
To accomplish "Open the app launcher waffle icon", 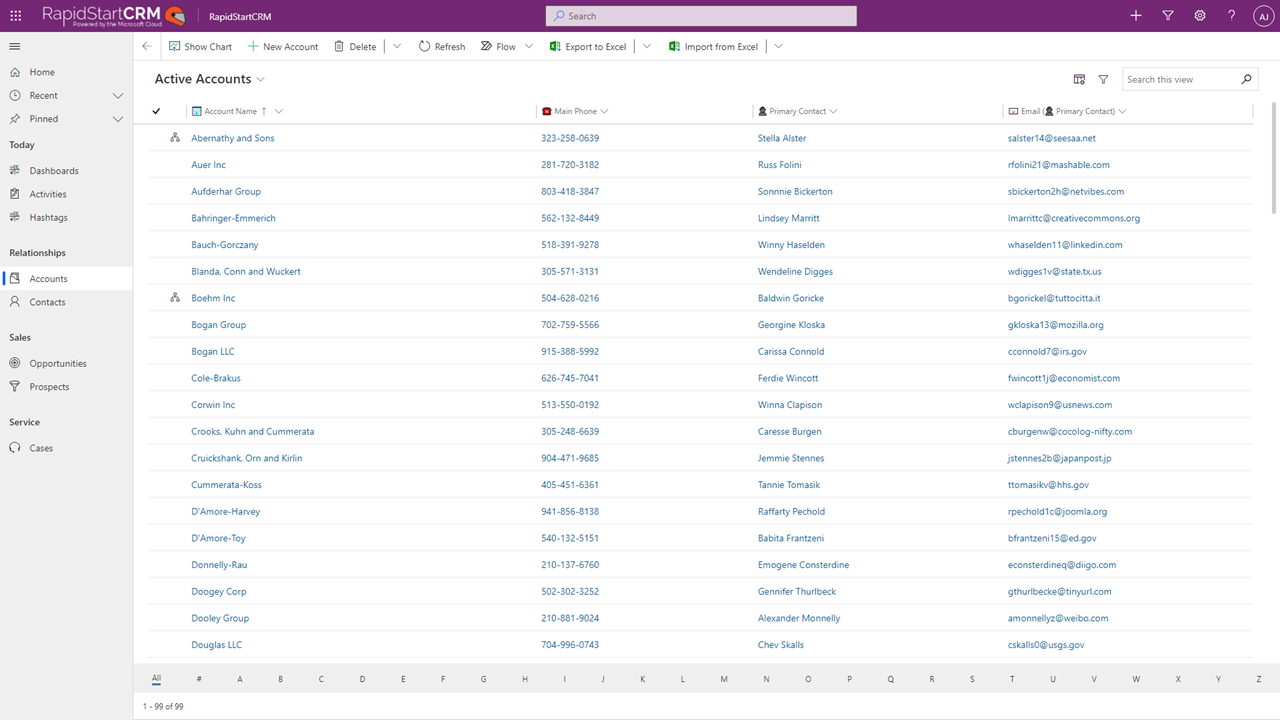I will point(15,15).
